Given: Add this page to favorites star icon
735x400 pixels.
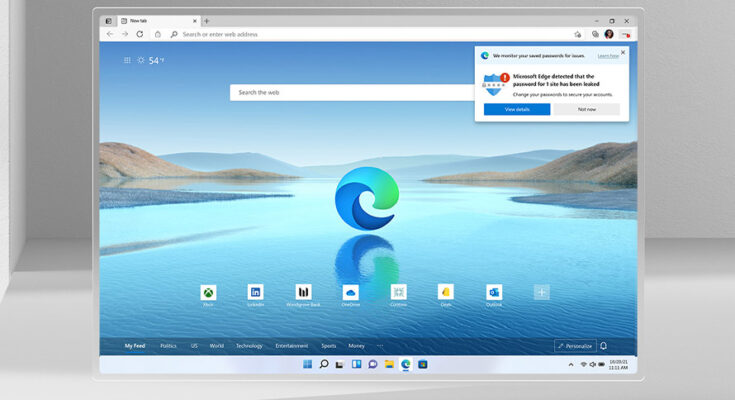Looking at the screenshot, I should 578,34.
